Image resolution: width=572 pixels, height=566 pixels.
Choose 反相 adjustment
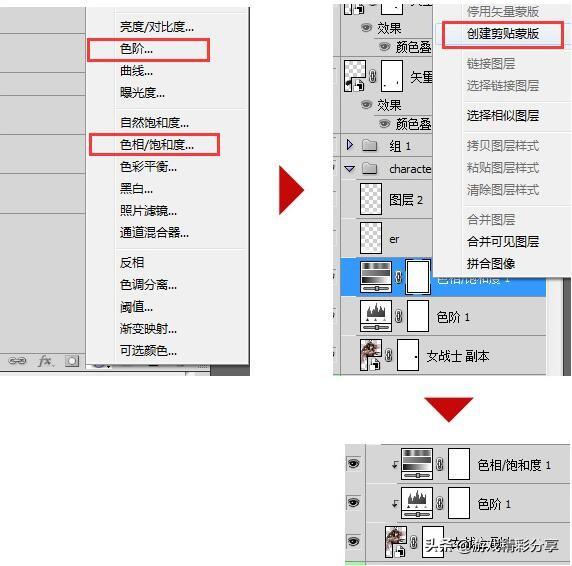pos(132,263)
